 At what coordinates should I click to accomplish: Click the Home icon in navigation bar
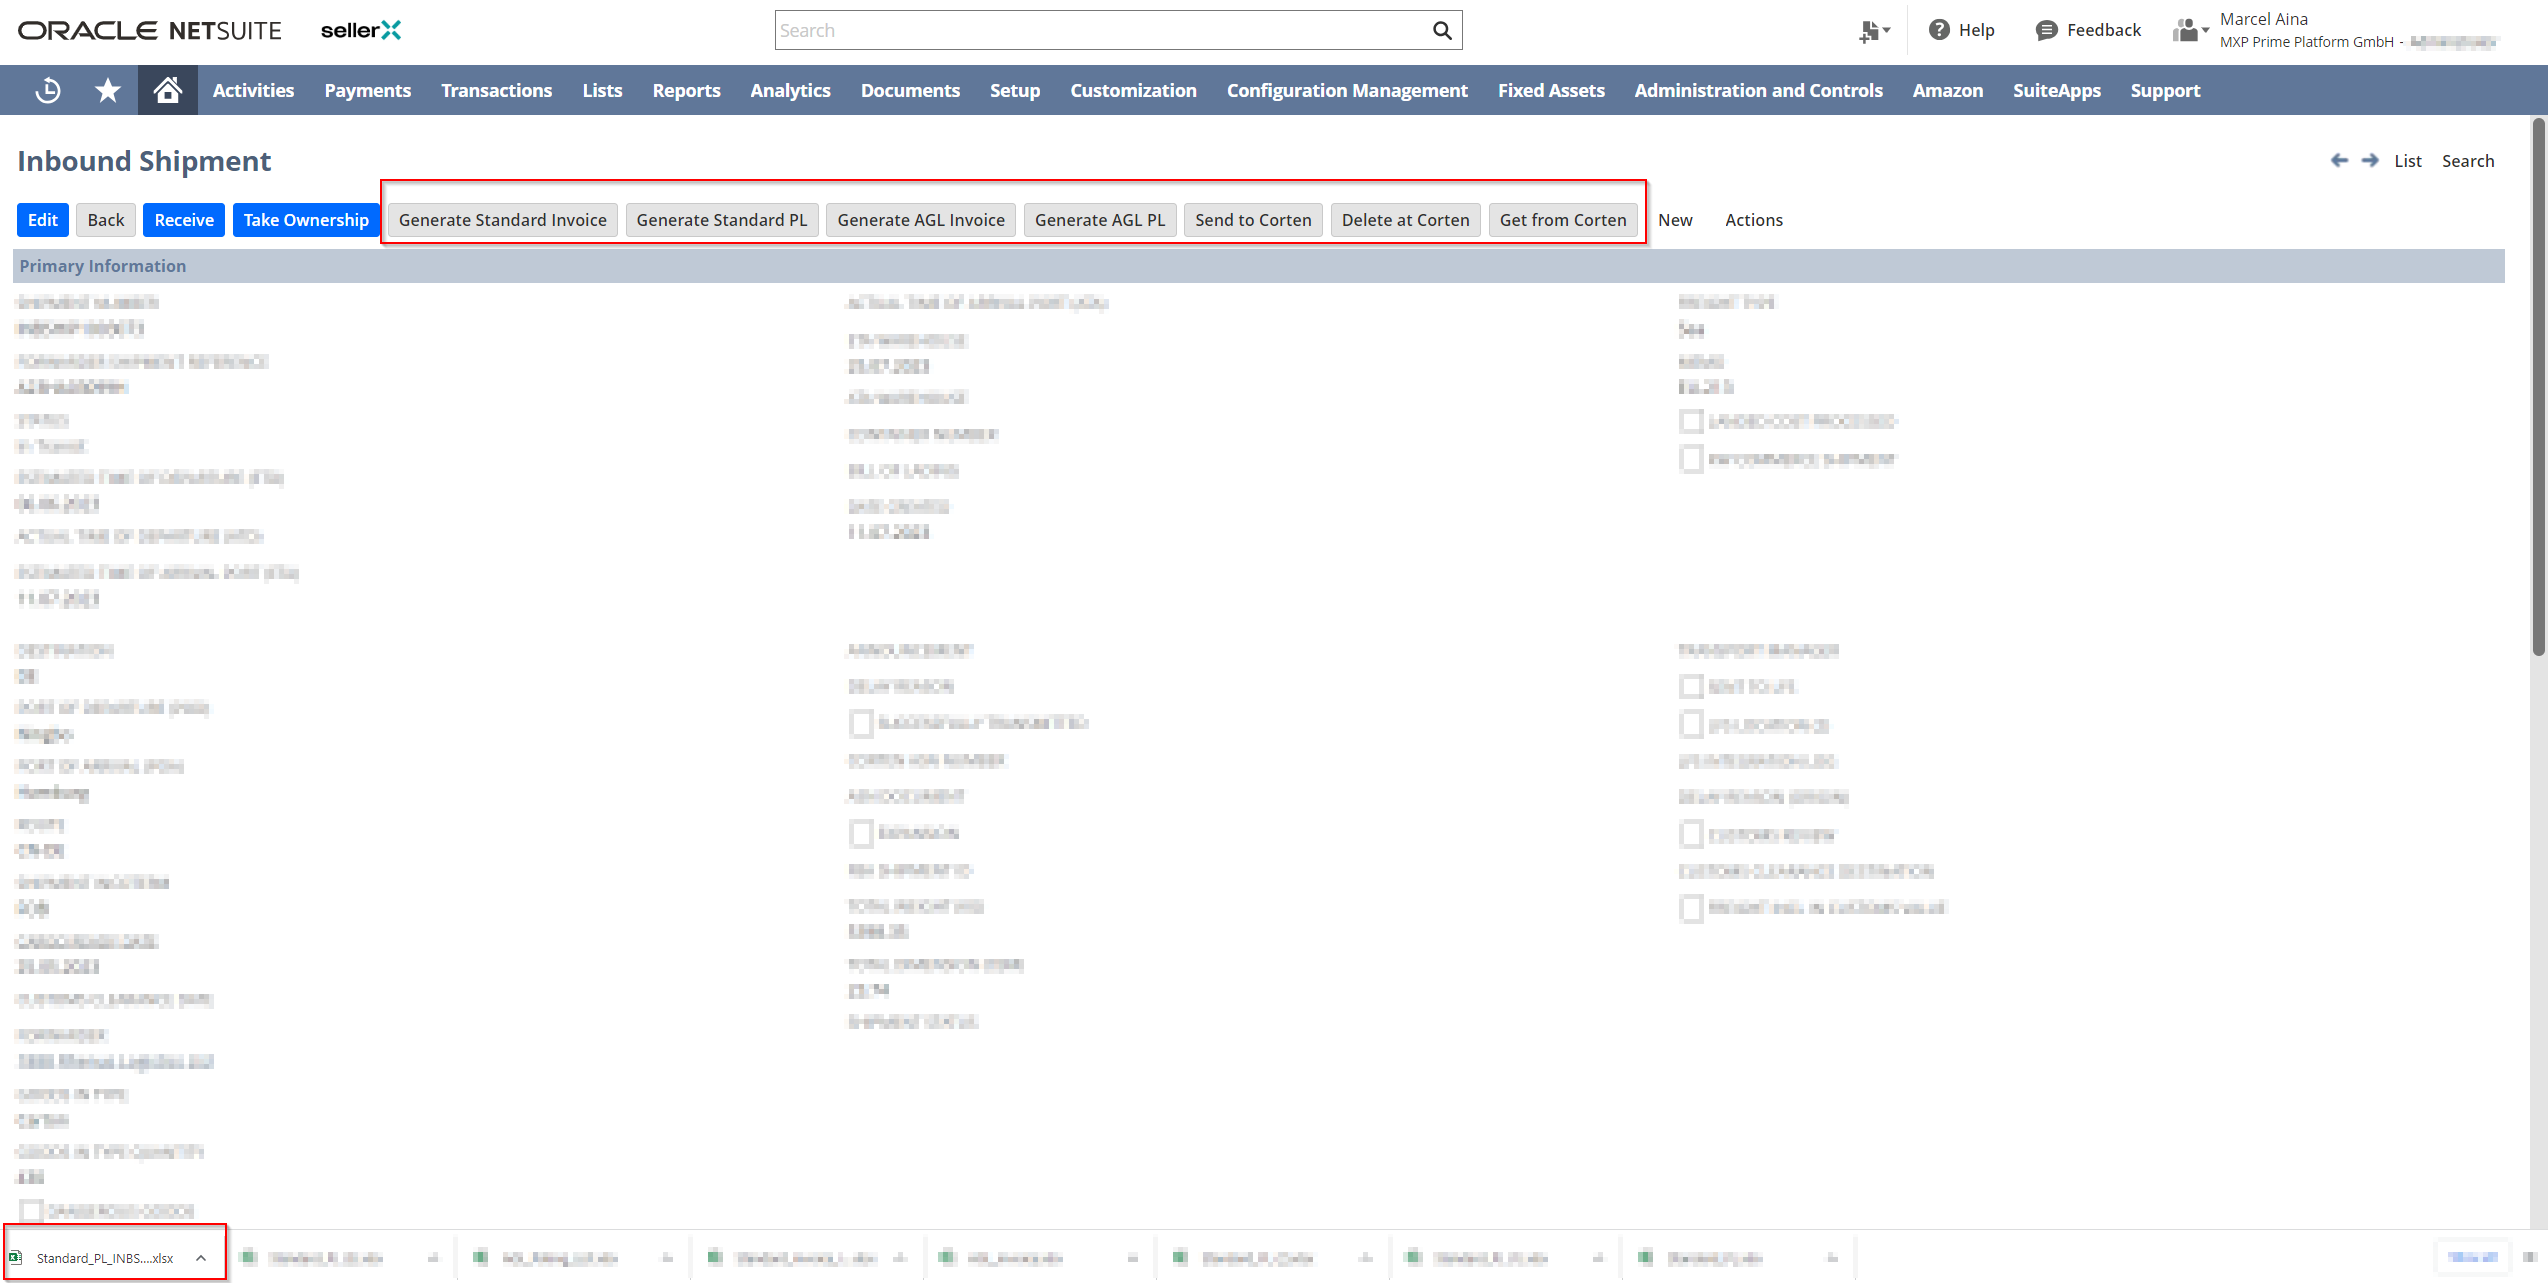coord(167,90)
